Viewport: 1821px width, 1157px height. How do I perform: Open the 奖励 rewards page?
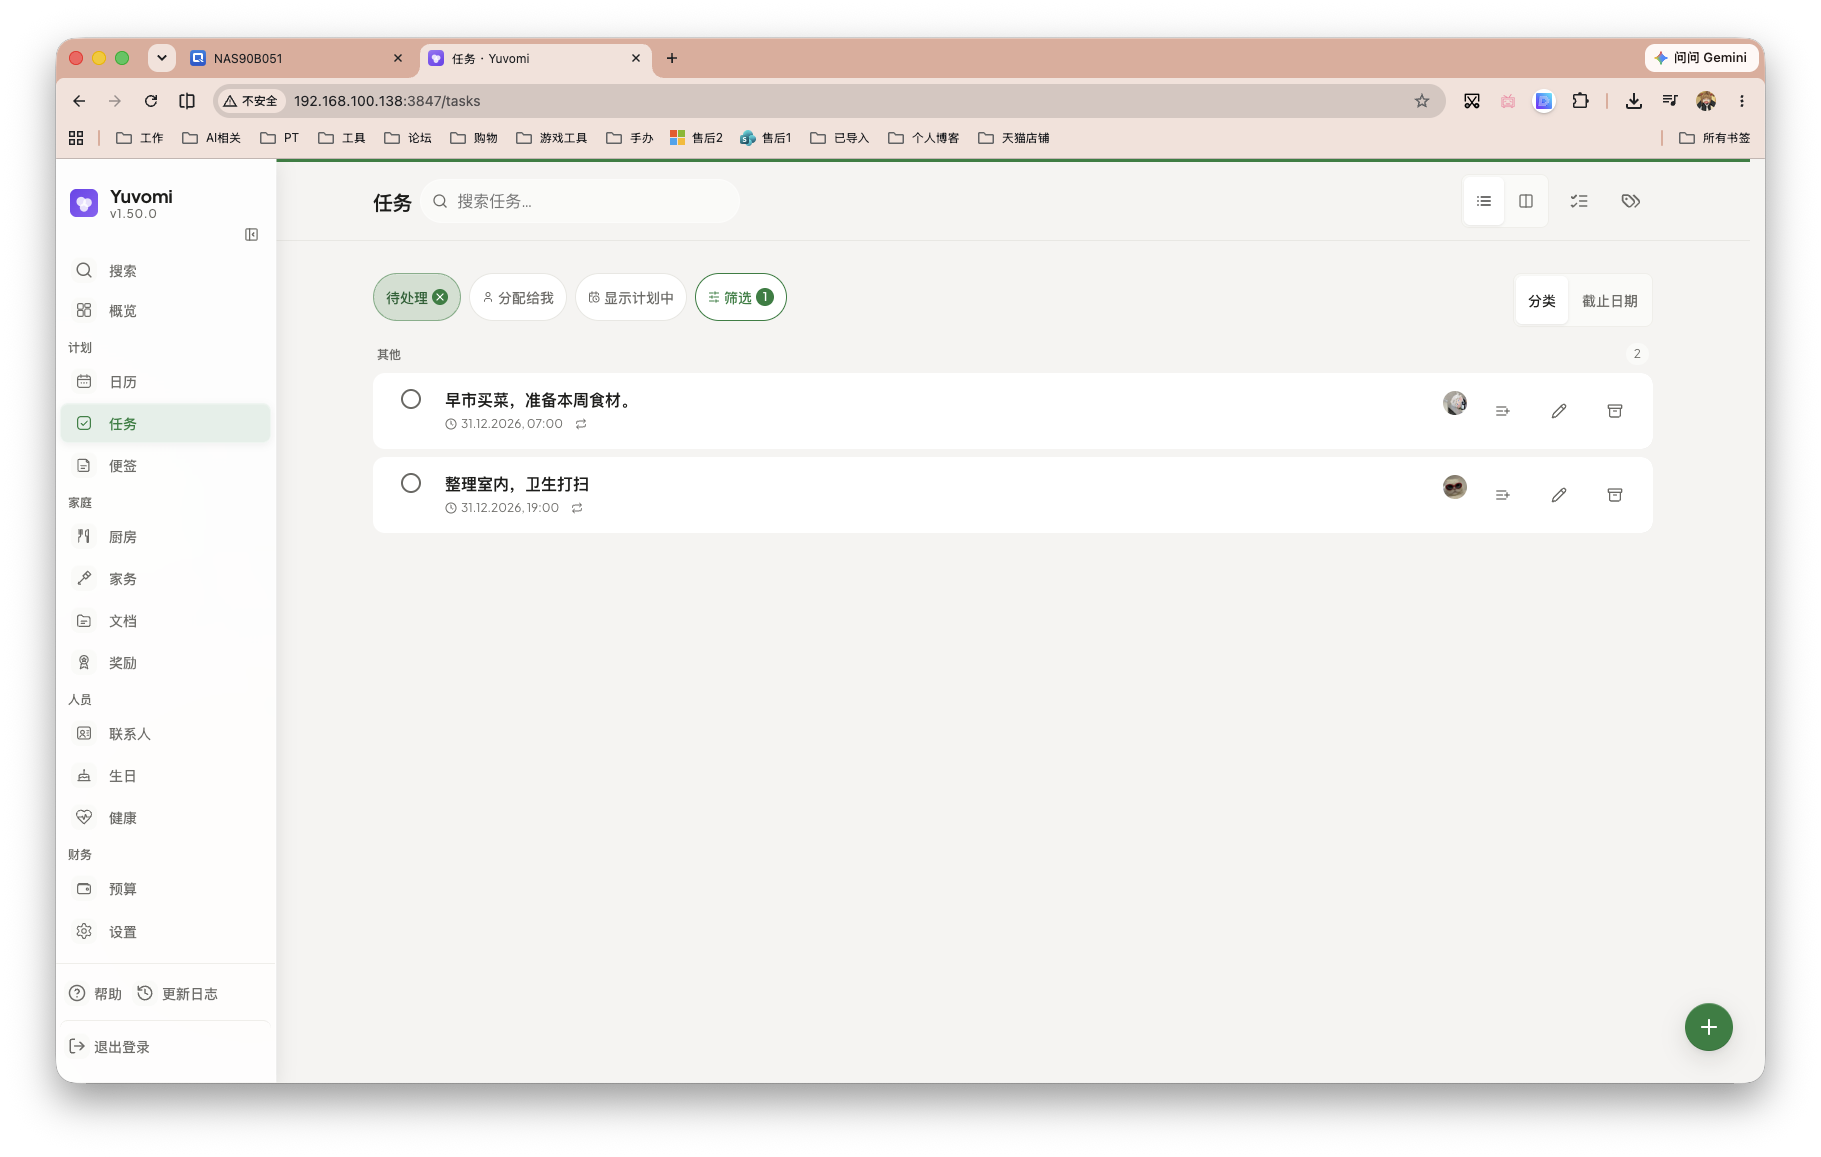(165, 663)
